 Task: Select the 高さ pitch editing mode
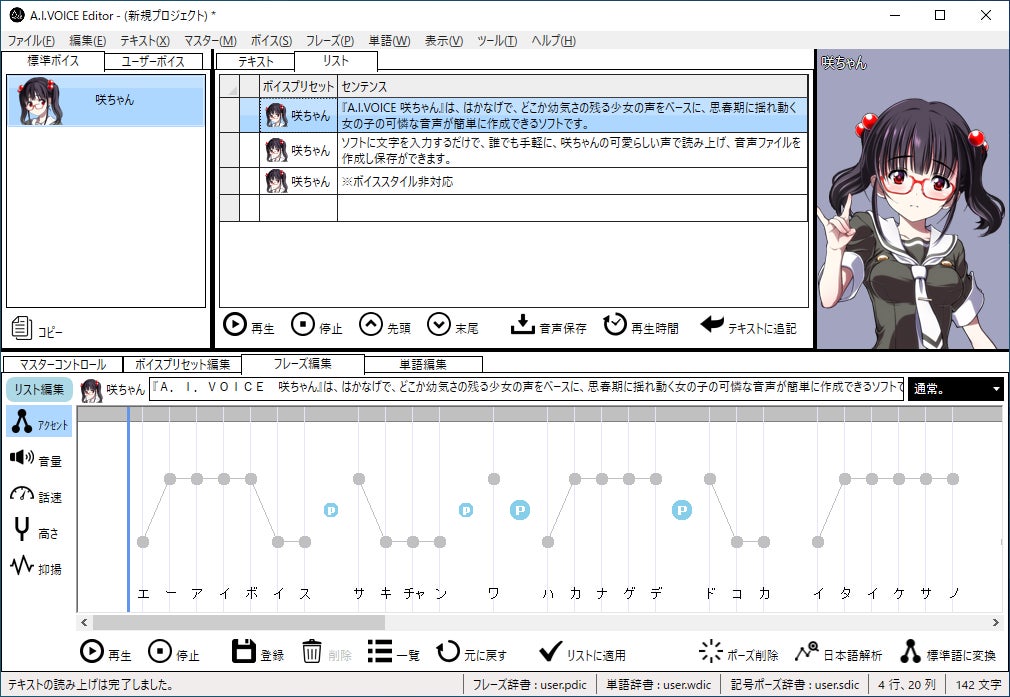(x=36, y=531)
